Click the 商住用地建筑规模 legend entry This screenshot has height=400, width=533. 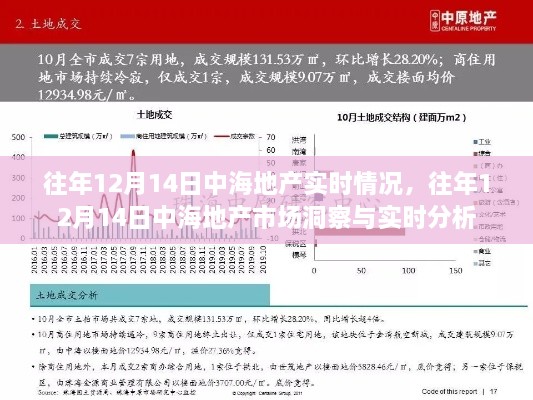click(164, 136)
